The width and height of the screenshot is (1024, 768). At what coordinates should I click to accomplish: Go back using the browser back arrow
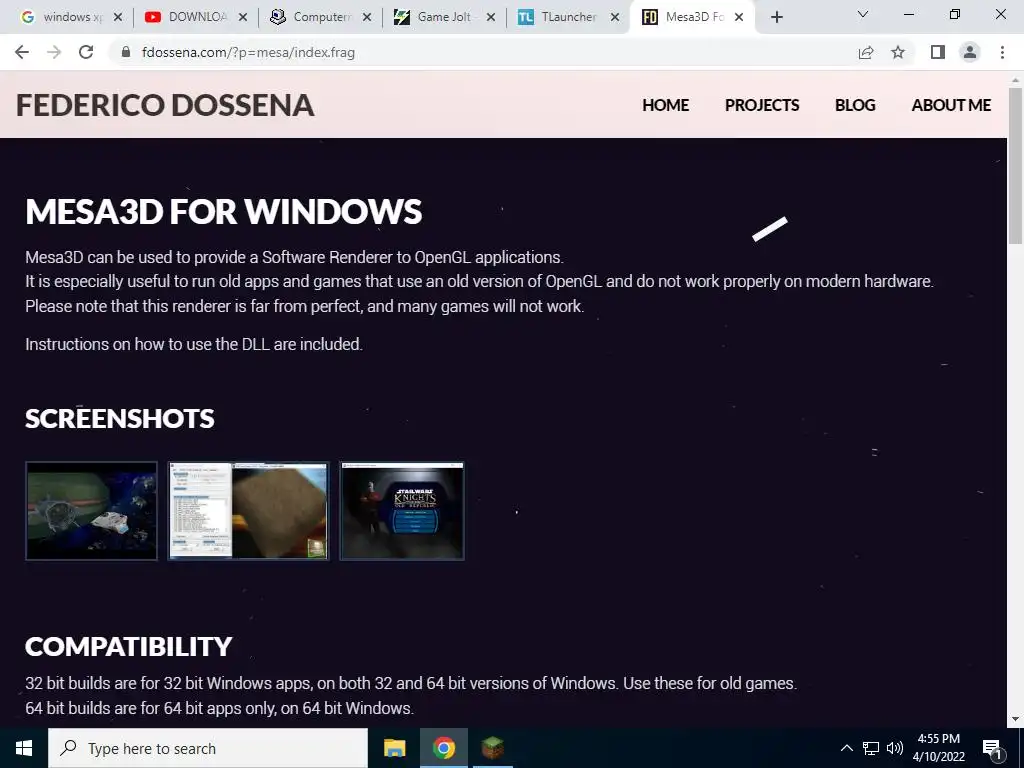point(22,52)
